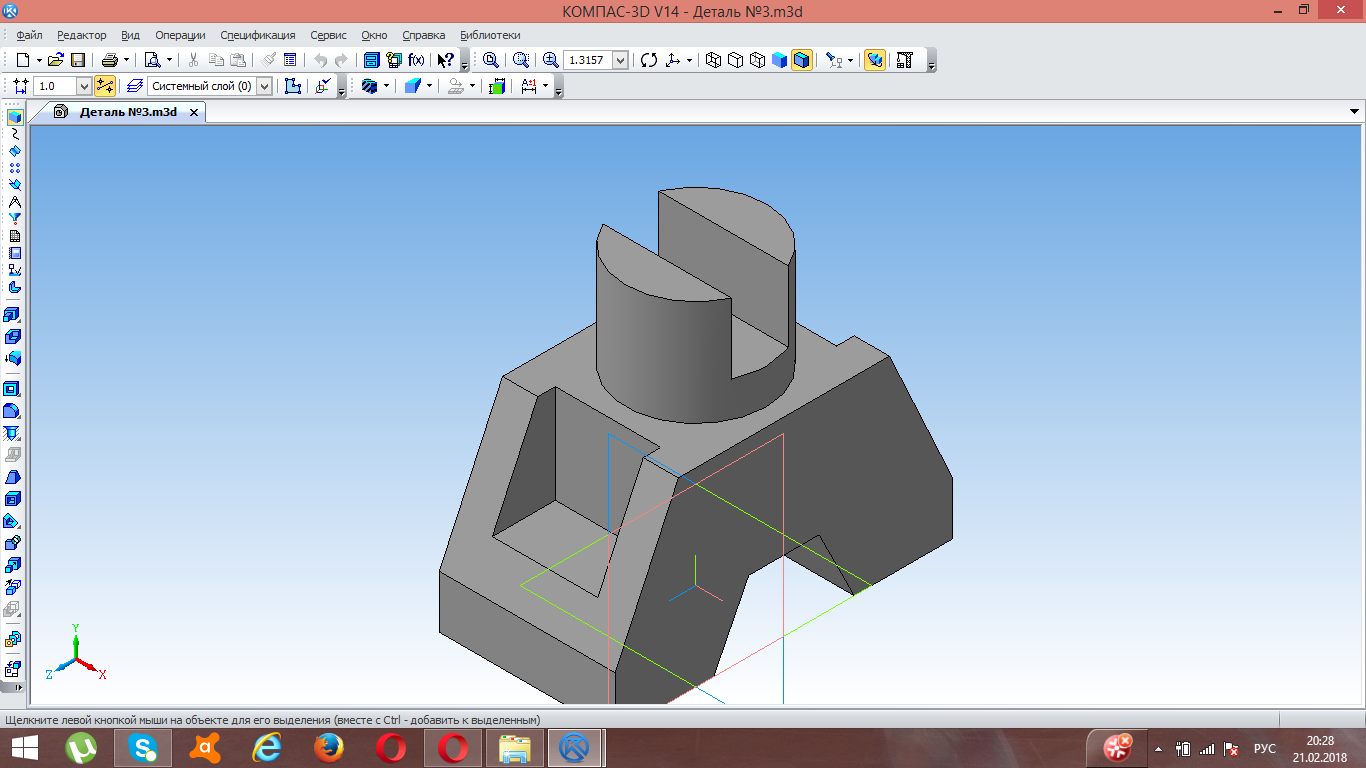Open the properties table icon

tap(290, 60)
